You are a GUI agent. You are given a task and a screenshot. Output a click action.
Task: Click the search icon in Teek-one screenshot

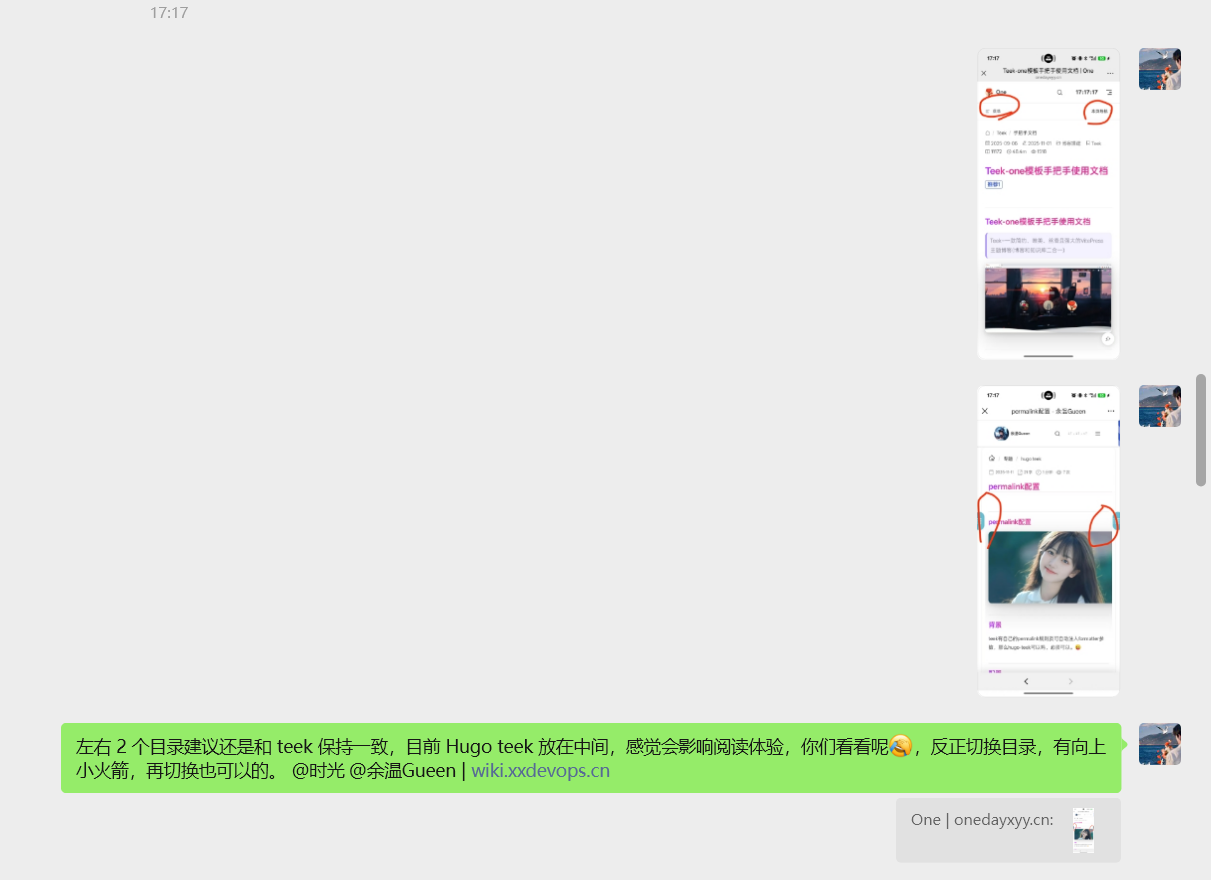point(1060,92)
